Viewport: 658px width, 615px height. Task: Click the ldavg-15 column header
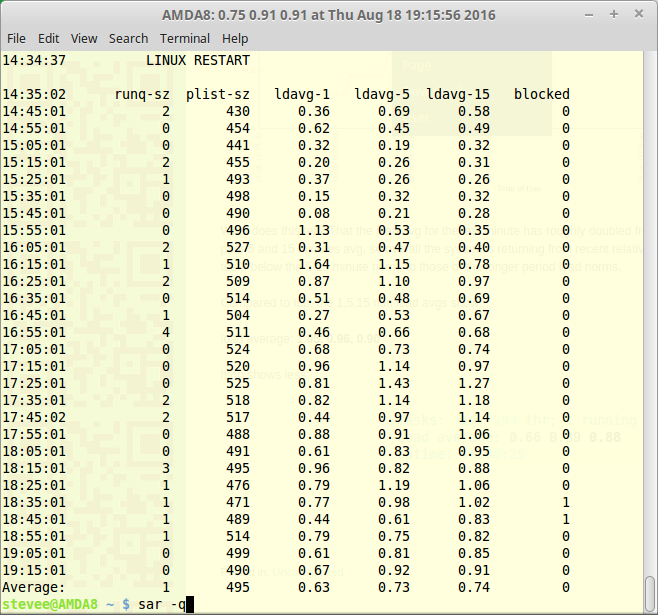point(458,94)
